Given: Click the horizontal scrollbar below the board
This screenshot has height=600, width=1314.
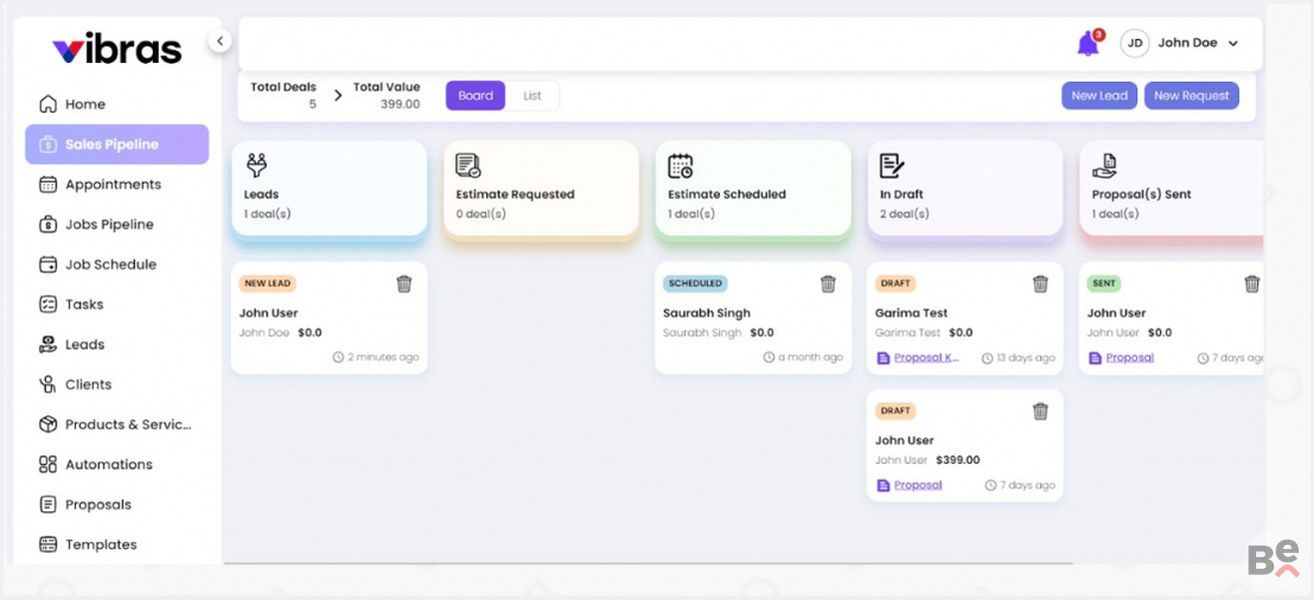Looking at the screenshot, I should 648,564.
